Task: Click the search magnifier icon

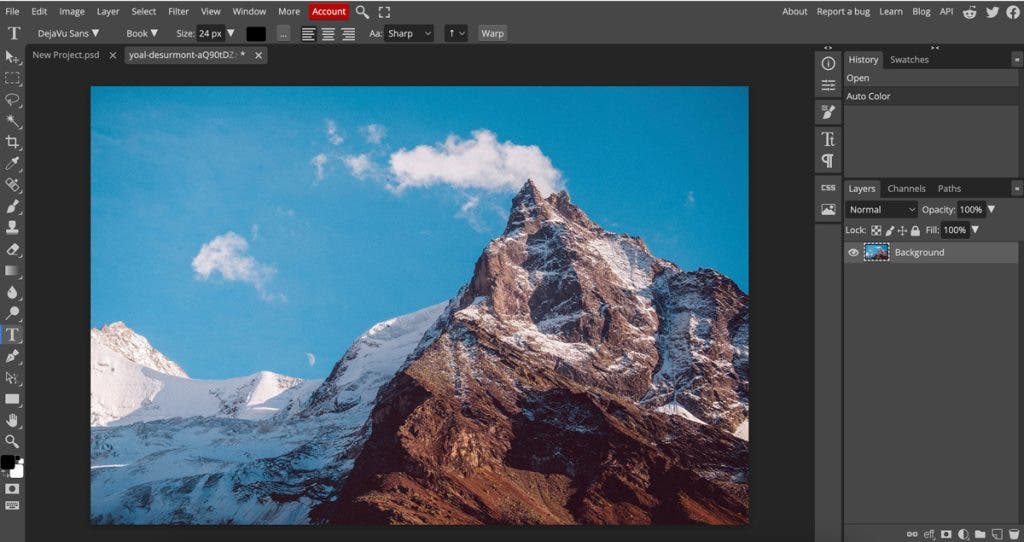Action: click(x=362, y=12)
